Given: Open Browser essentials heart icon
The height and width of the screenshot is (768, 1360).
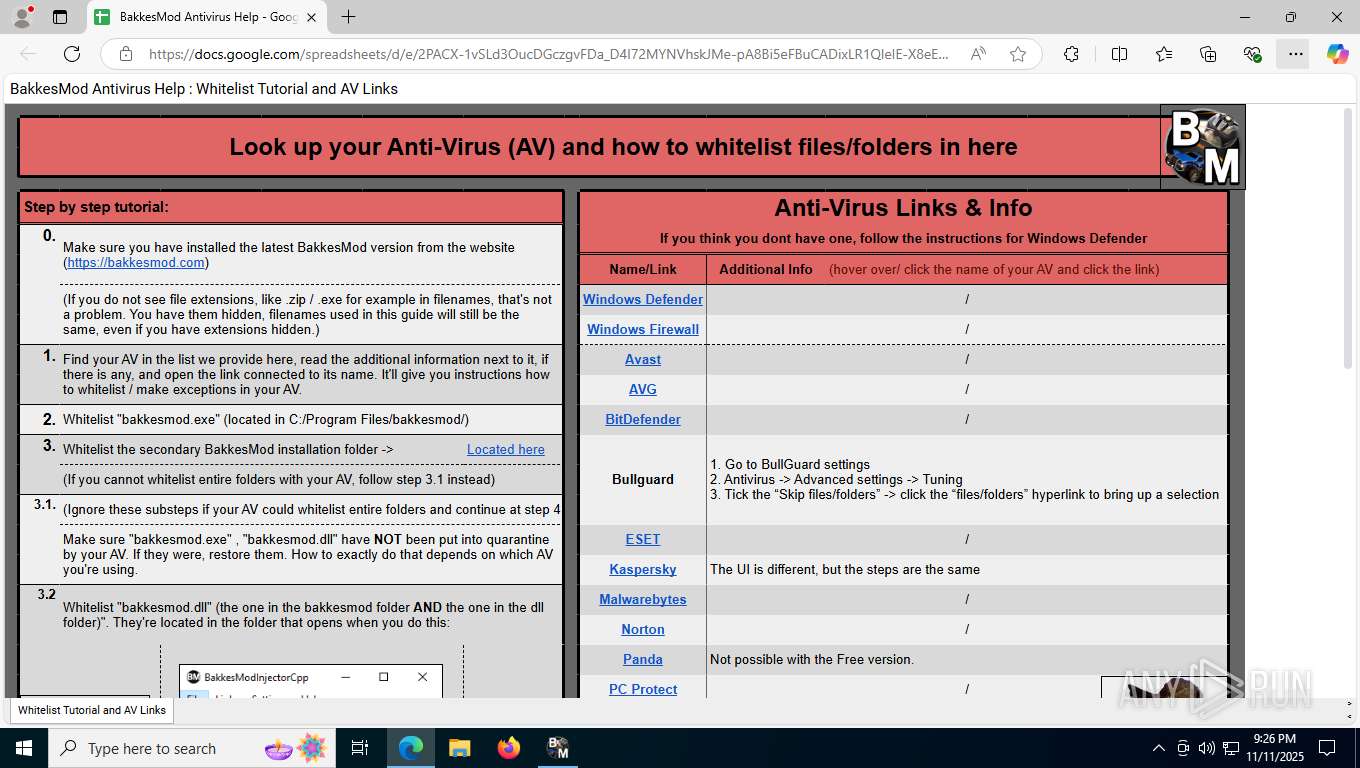Looking at the screenshot, I should [x=1252, y=54].
